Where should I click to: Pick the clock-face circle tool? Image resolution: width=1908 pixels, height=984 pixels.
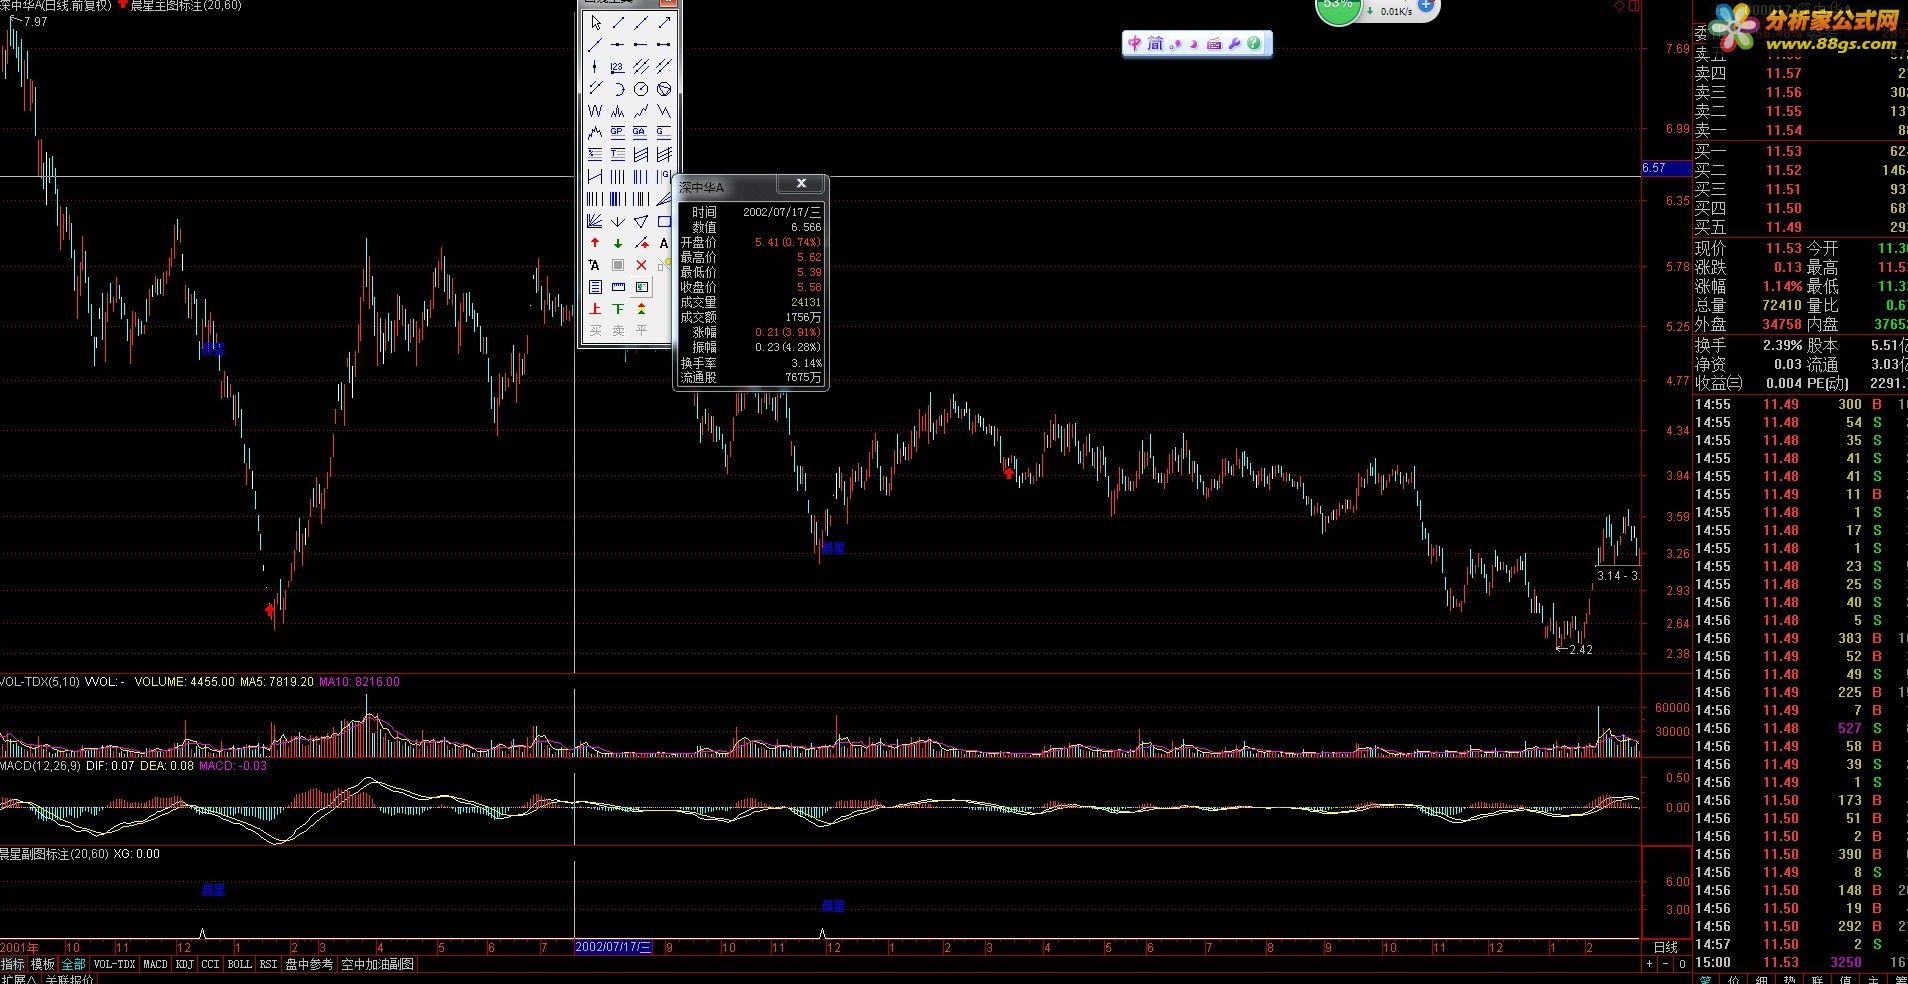pos(641,88)
